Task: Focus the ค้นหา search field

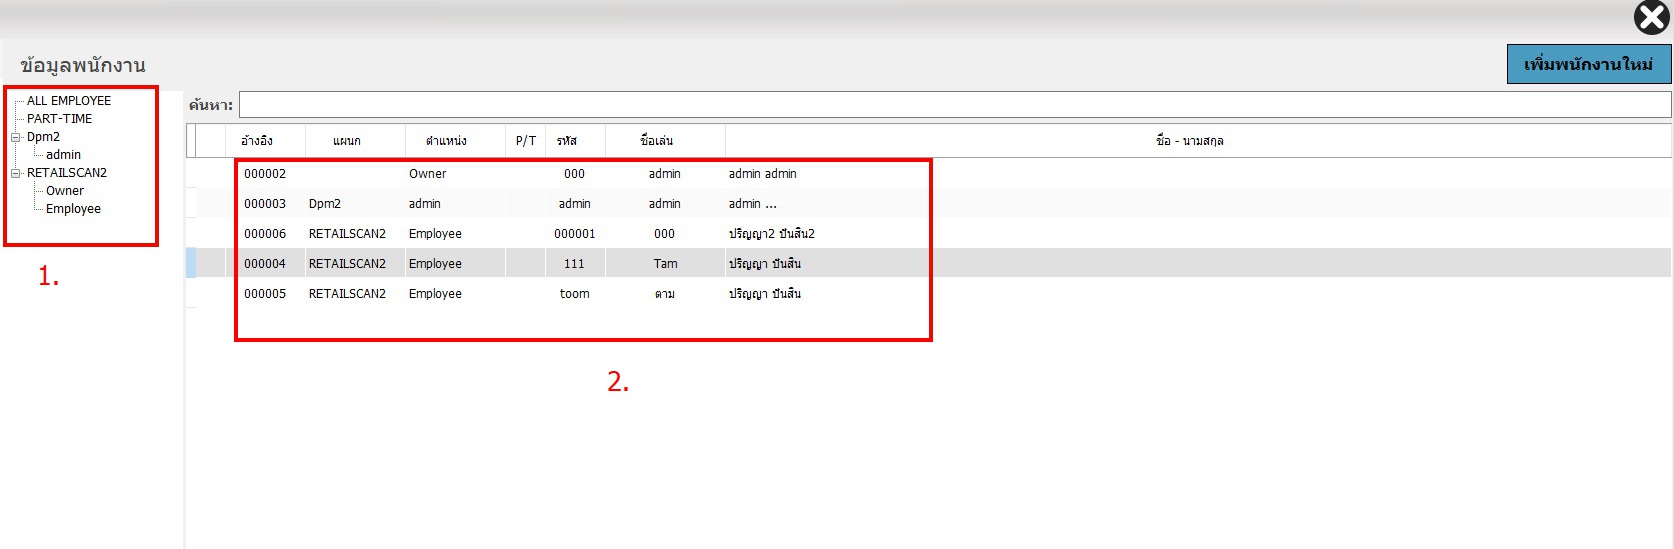Action: click(x=955, y=105)
